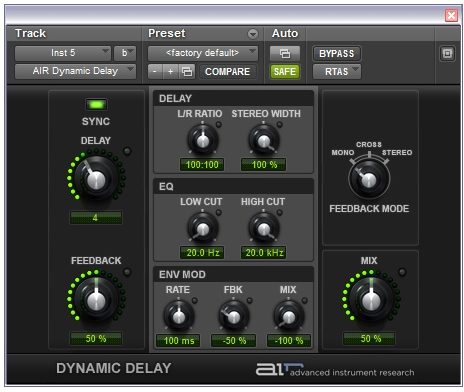
Task: Open the insert position 'b' dropdown
Action: [x=125, y=53]
